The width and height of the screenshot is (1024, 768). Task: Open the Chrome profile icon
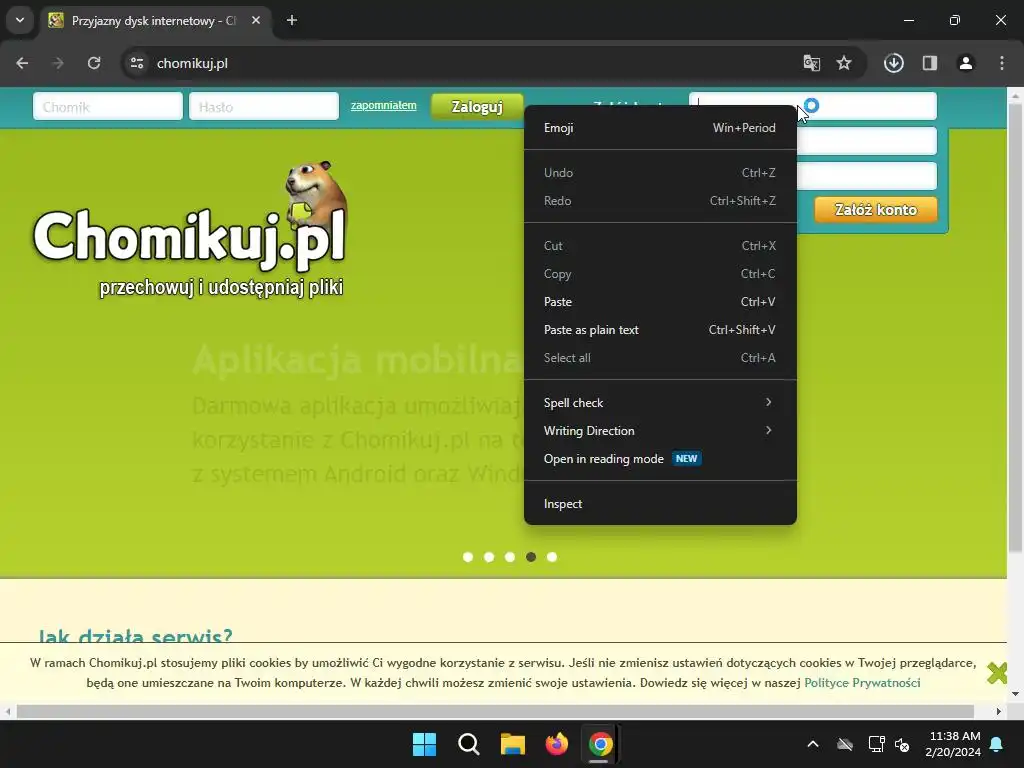[x=965, y=63]
